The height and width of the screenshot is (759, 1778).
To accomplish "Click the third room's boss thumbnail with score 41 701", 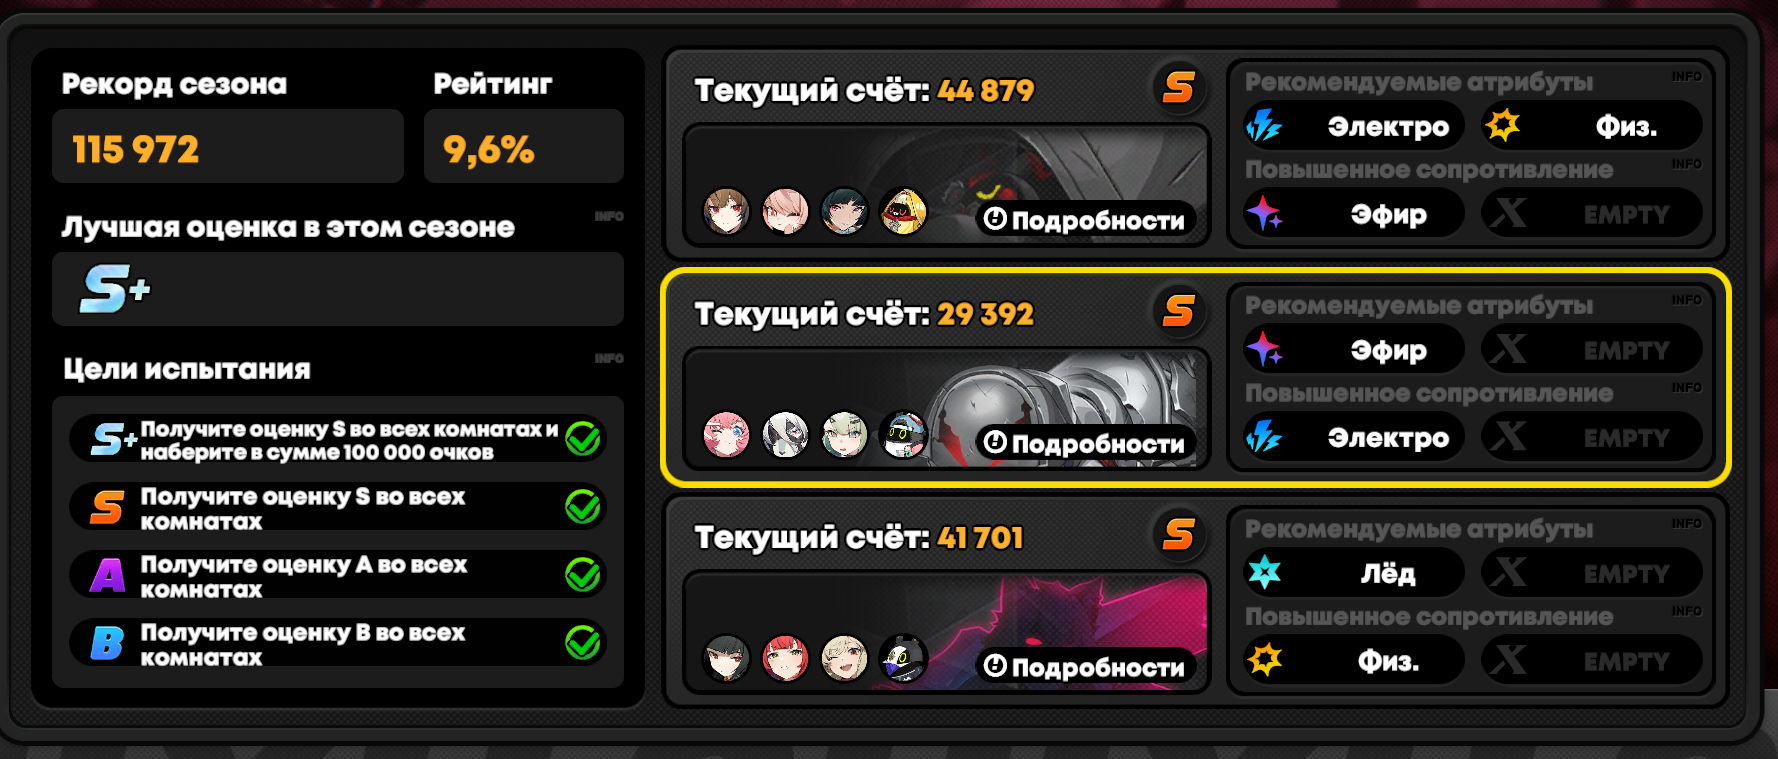I will 946,632.
